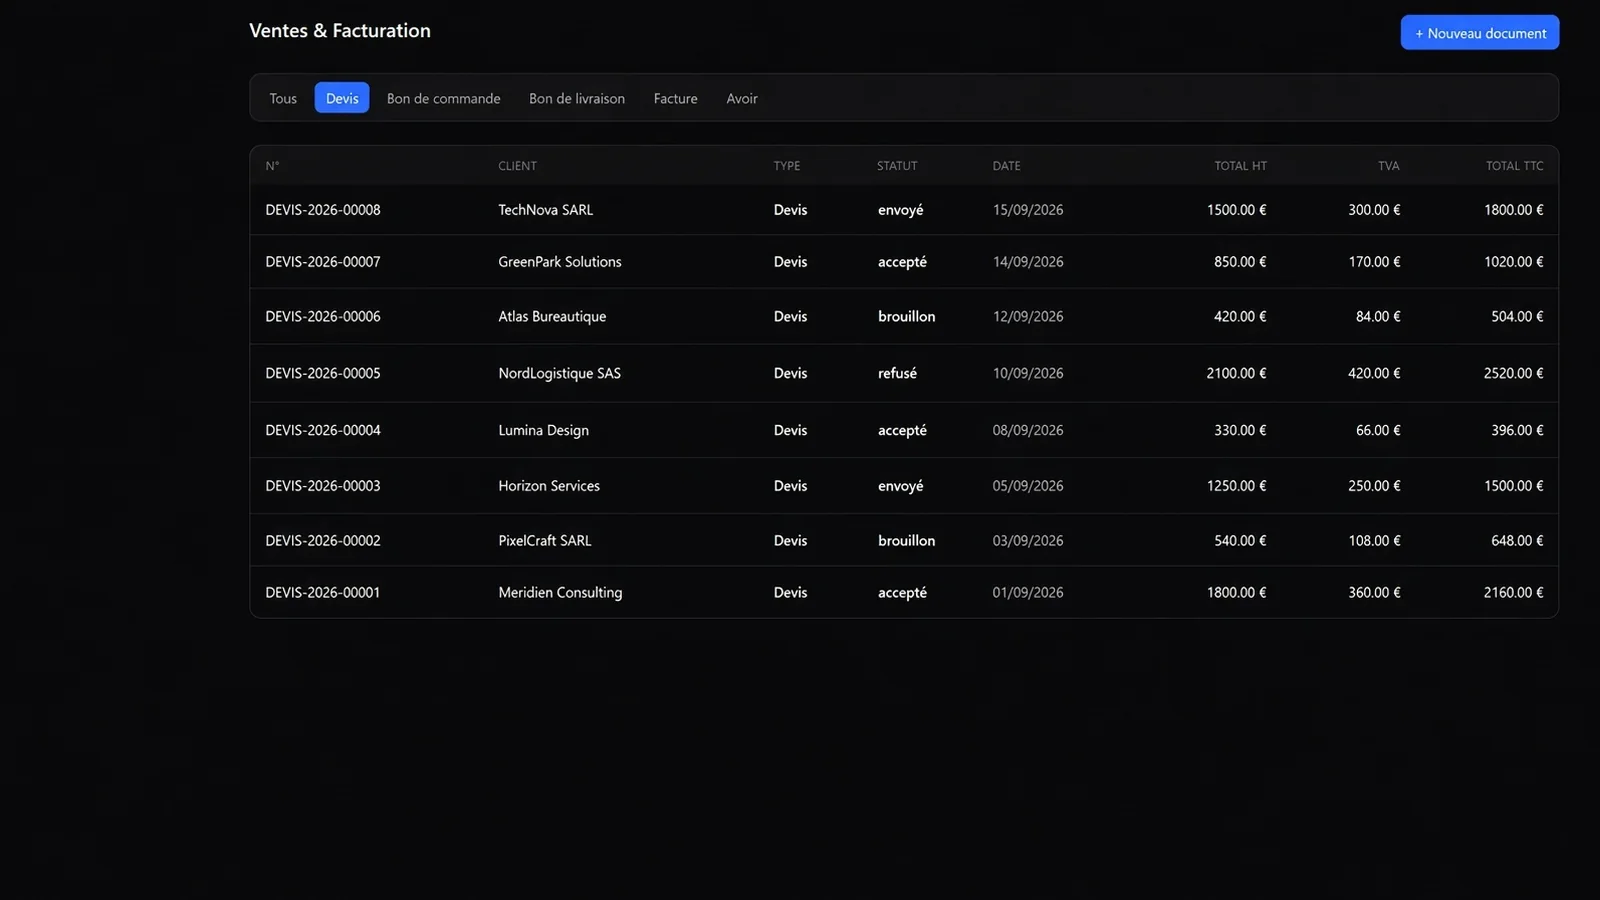Click the total HT 1250.00 €
The width and height of the screenshot is (1600, 900).
point(1236,486)
